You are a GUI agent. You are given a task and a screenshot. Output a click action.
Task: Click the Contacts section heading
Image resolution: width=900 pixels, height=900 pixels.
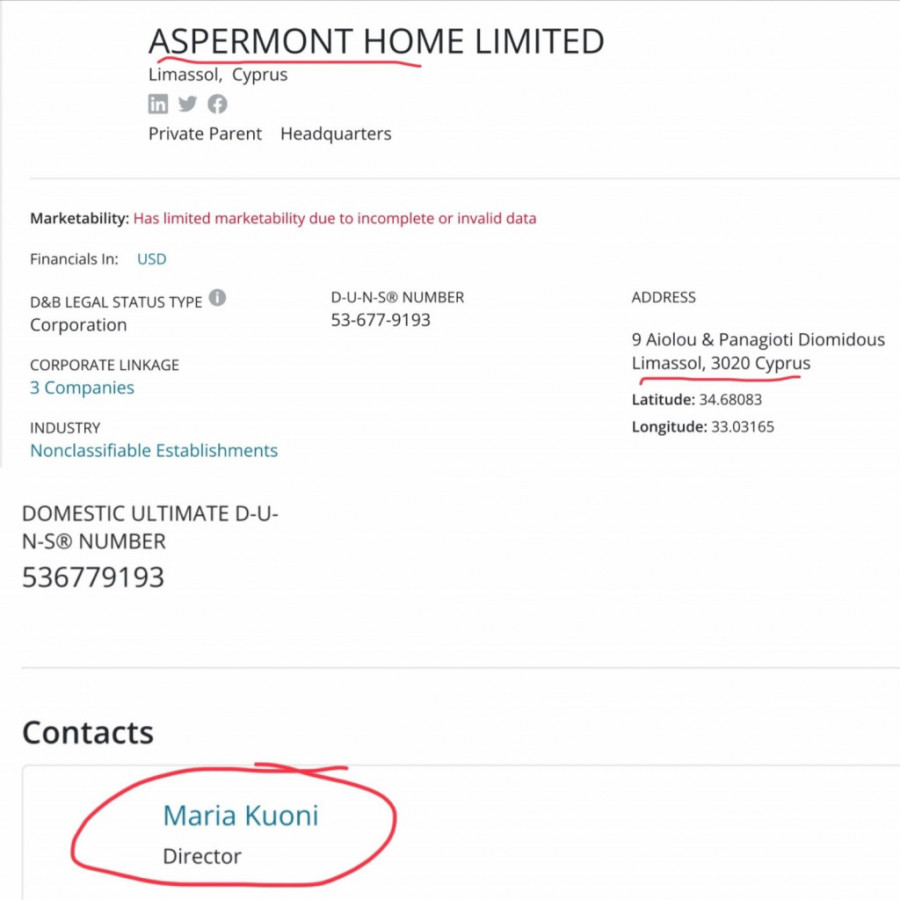coord(88,733)
